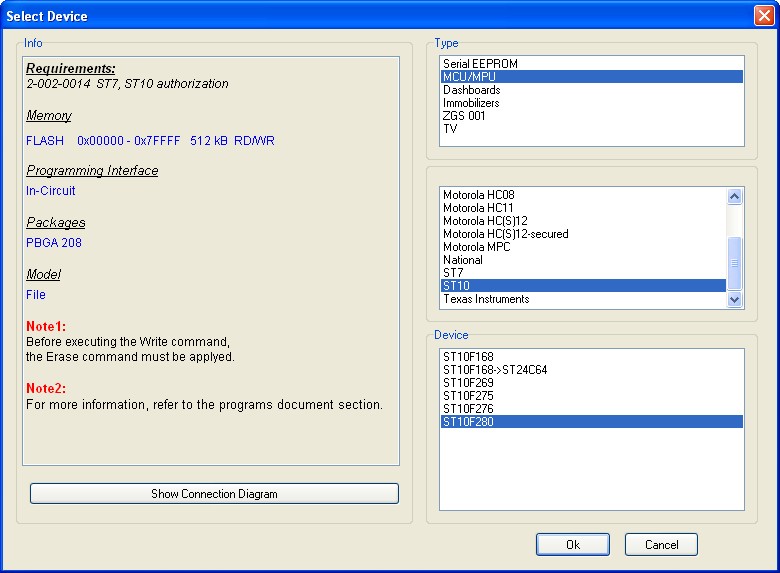Select Serial EEPROM in Type list
Viewport: 780px width, 573px height.
point(591,64)
